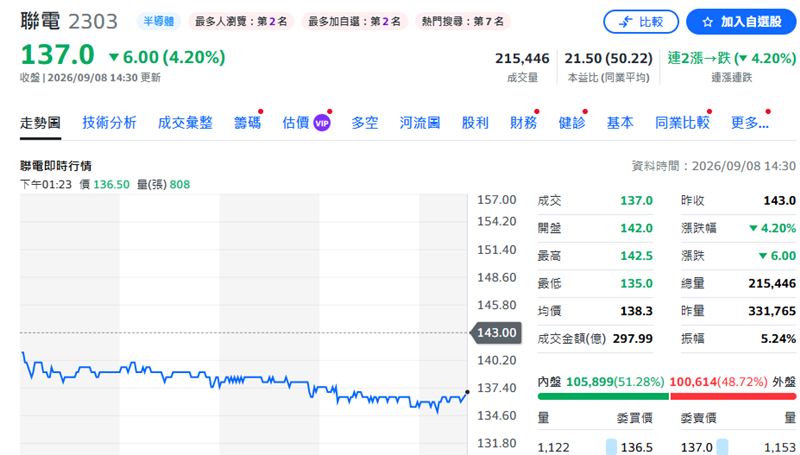Click the 昨量 331,765 value

pos(772,311)
